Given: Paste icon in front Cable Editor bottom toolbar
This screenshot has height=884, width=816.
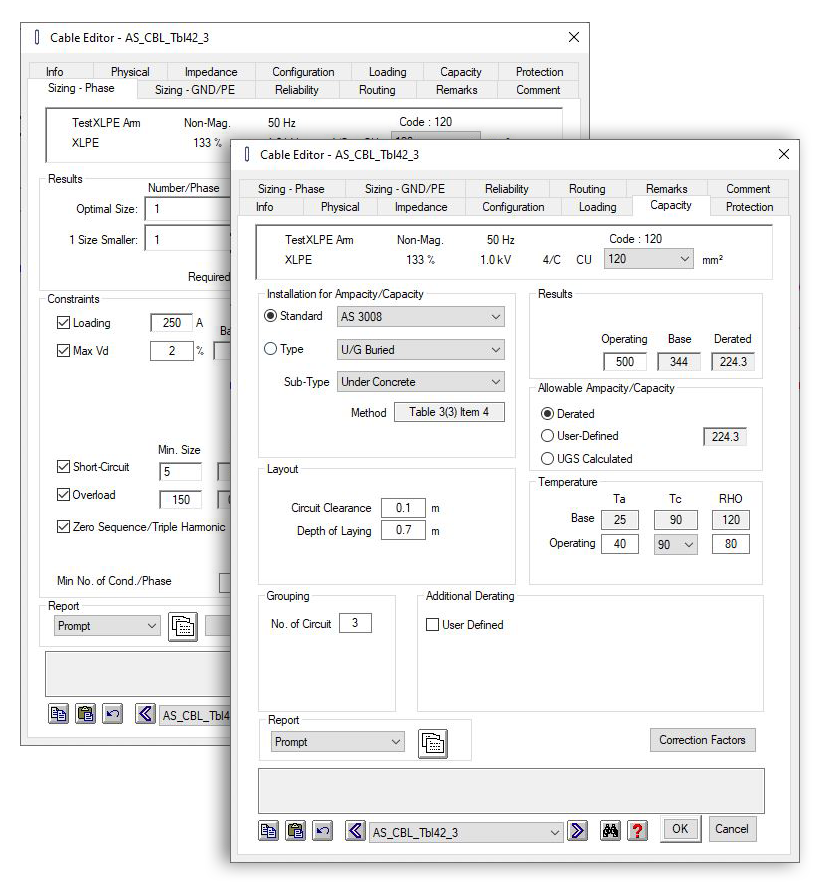Looking at the screenshot, I should pos(295,831).
